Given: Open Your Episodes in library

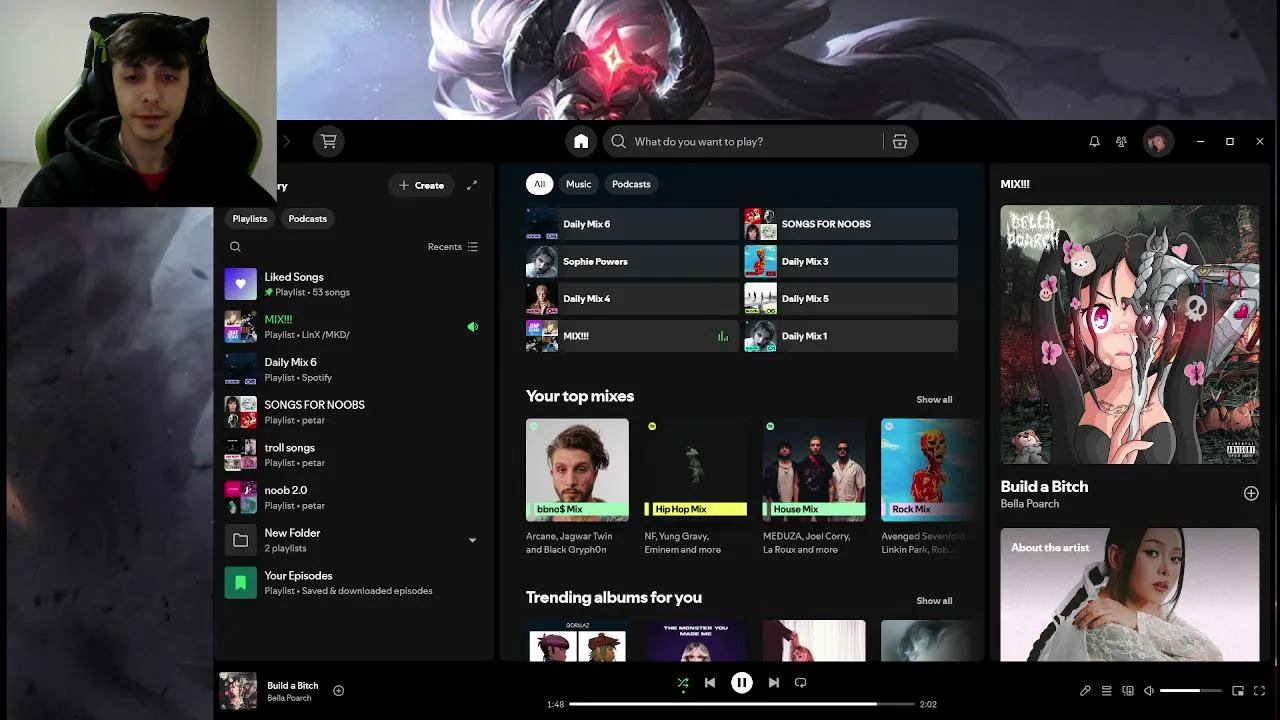Looking at the screenshot, I should click(x=352, y=583).
